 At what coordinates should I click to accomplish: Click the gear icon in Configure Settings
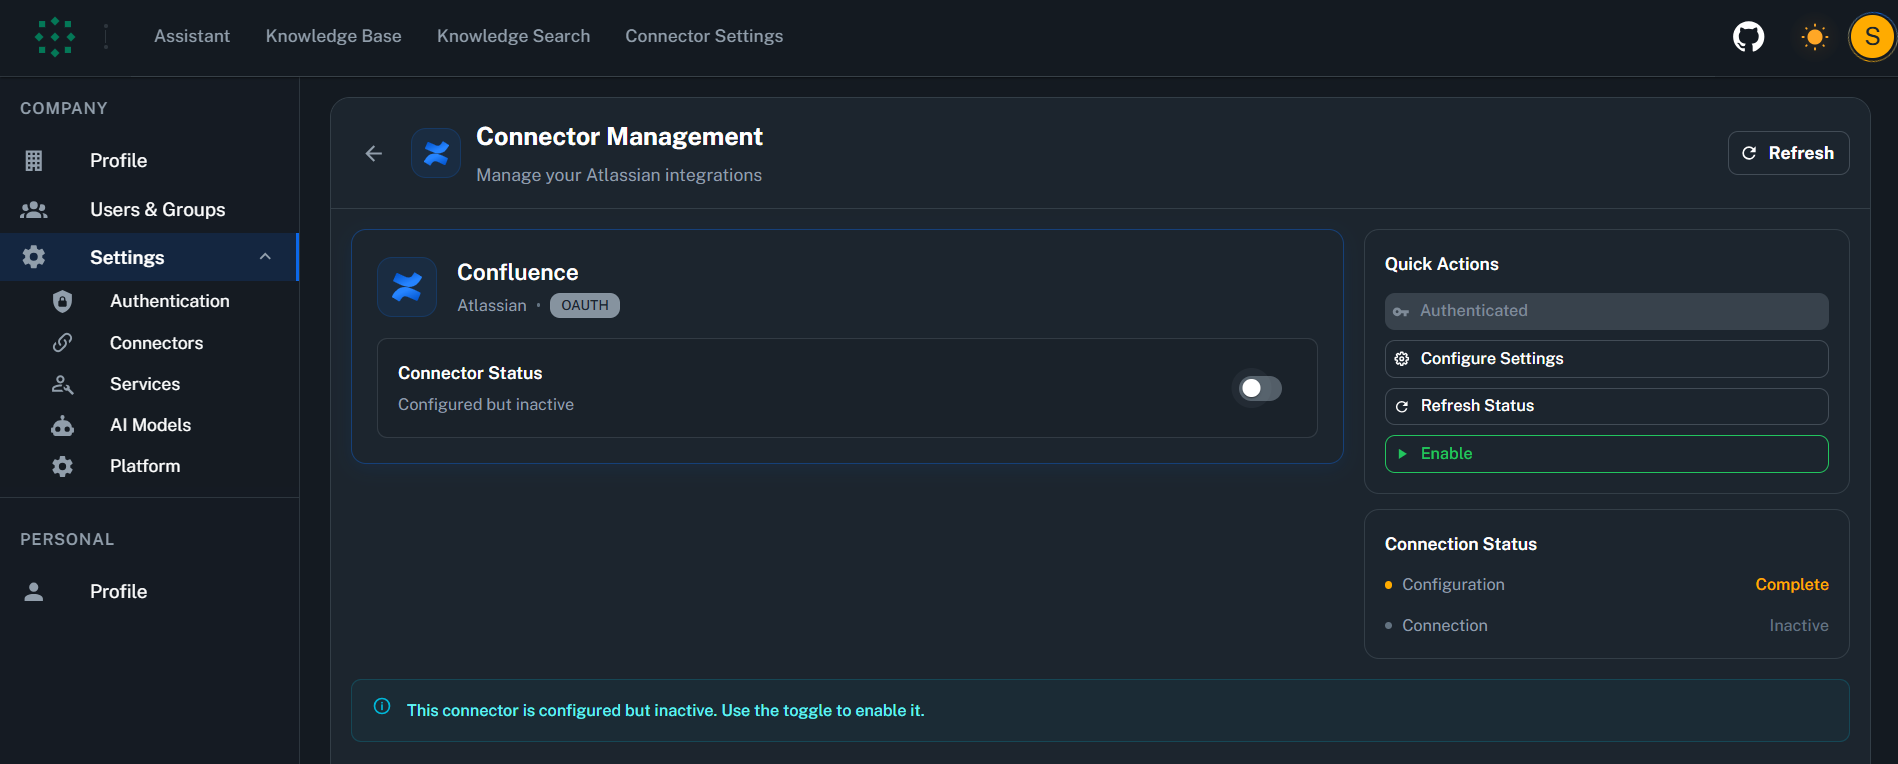pos(1402,359)
